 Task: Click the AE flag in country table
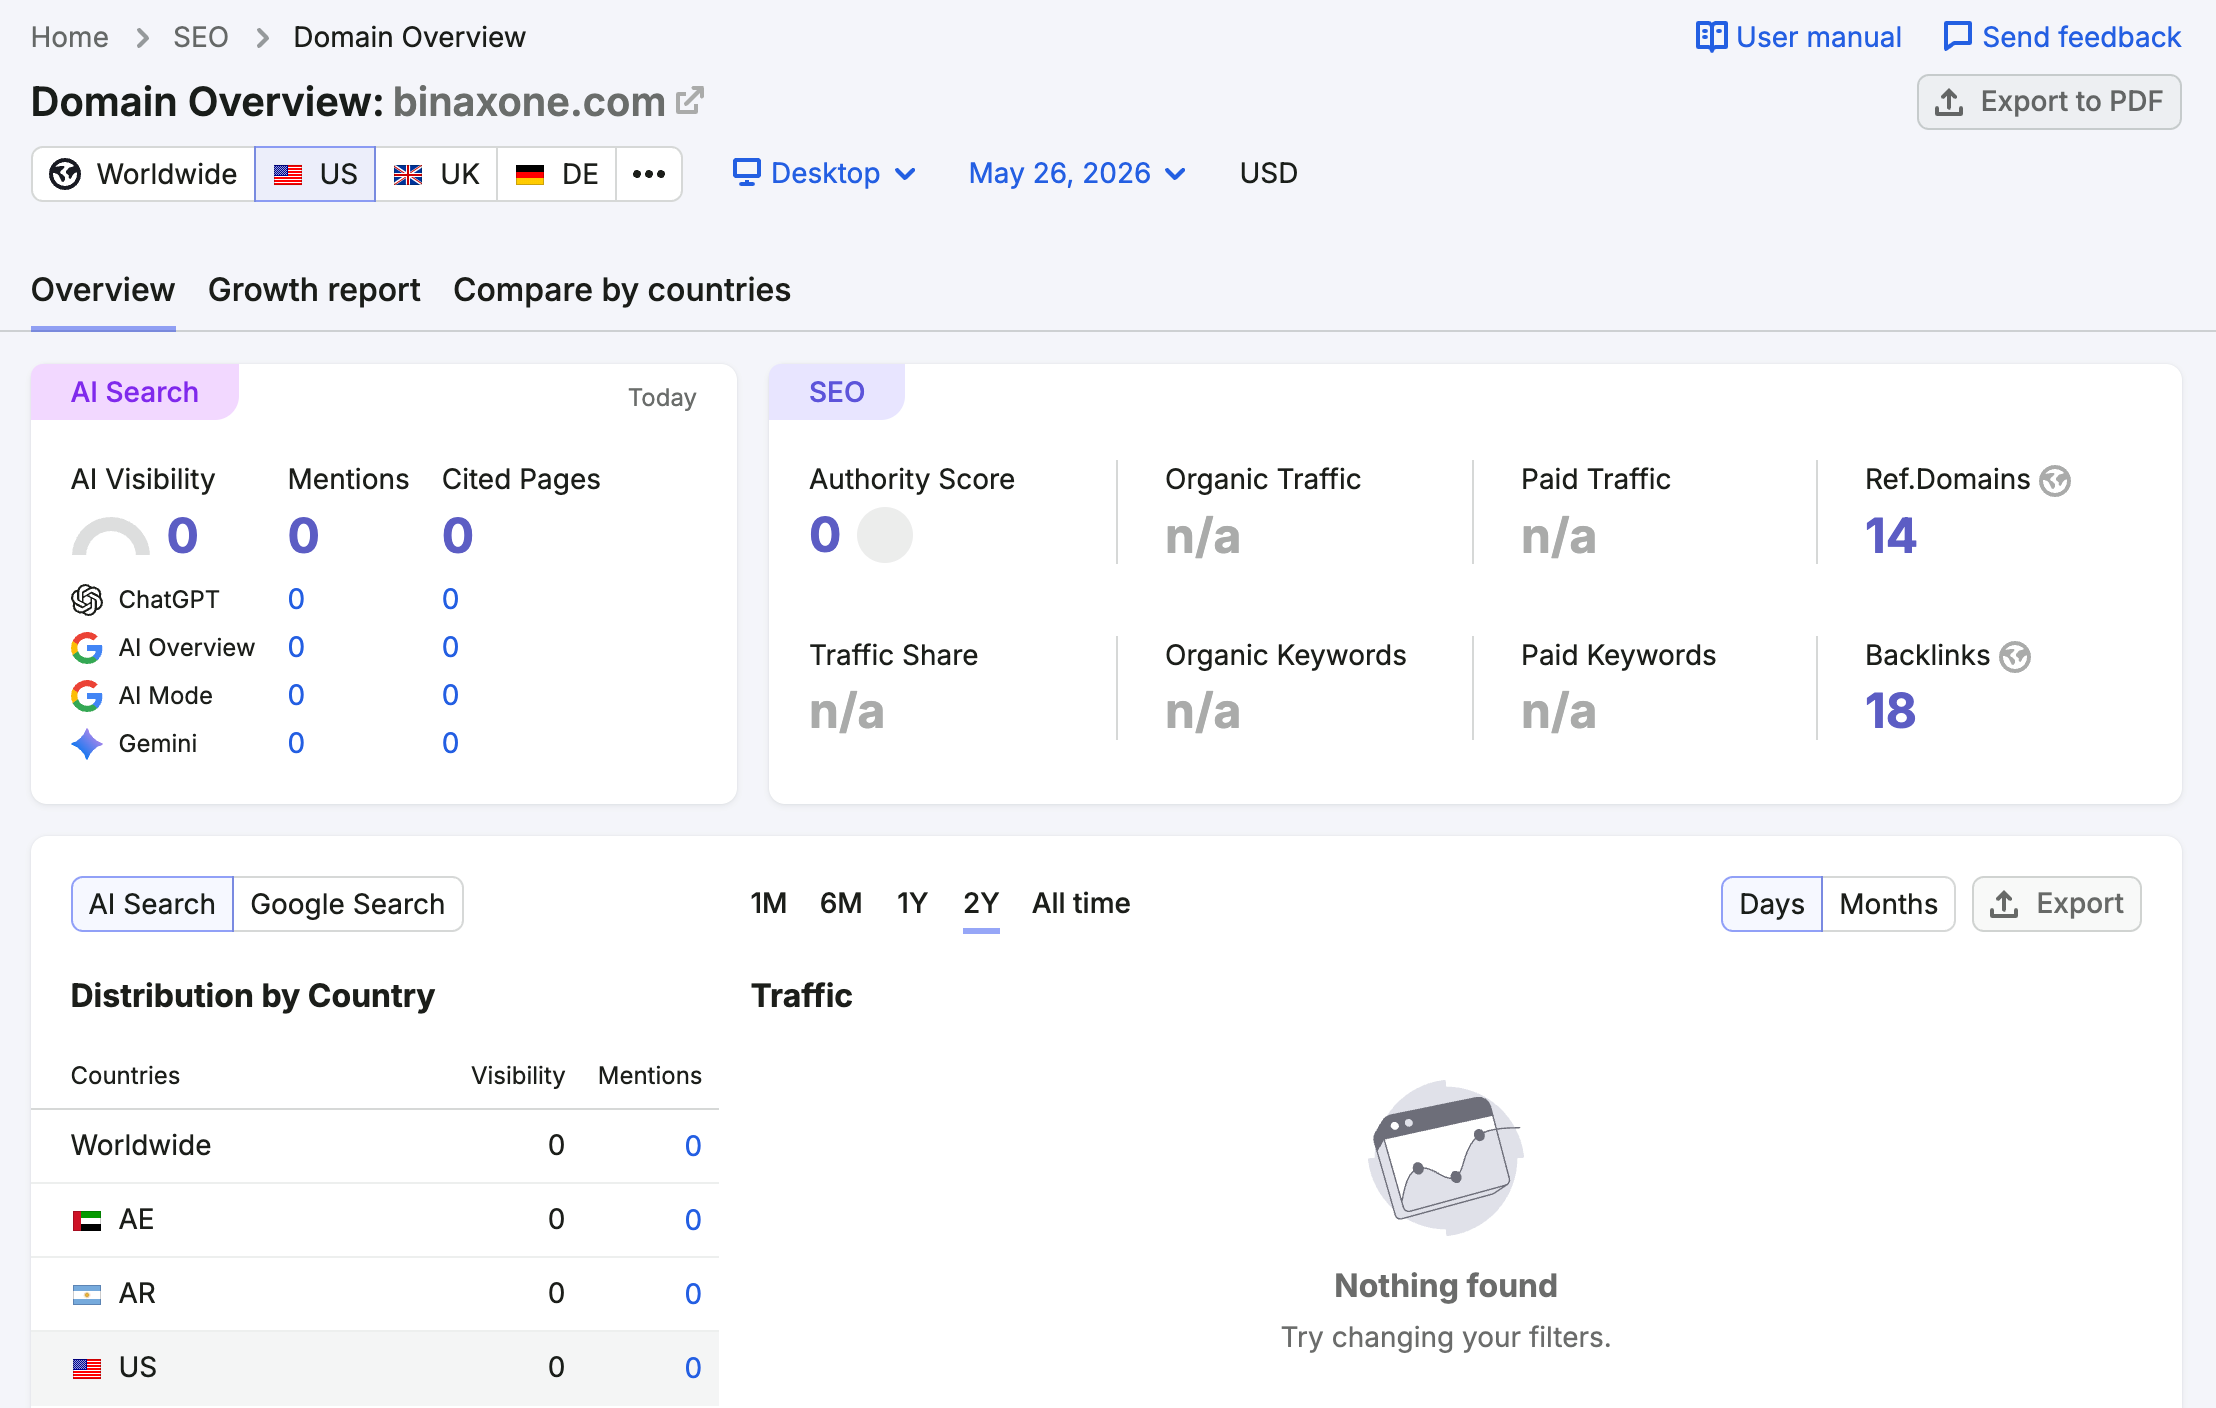87,1220
